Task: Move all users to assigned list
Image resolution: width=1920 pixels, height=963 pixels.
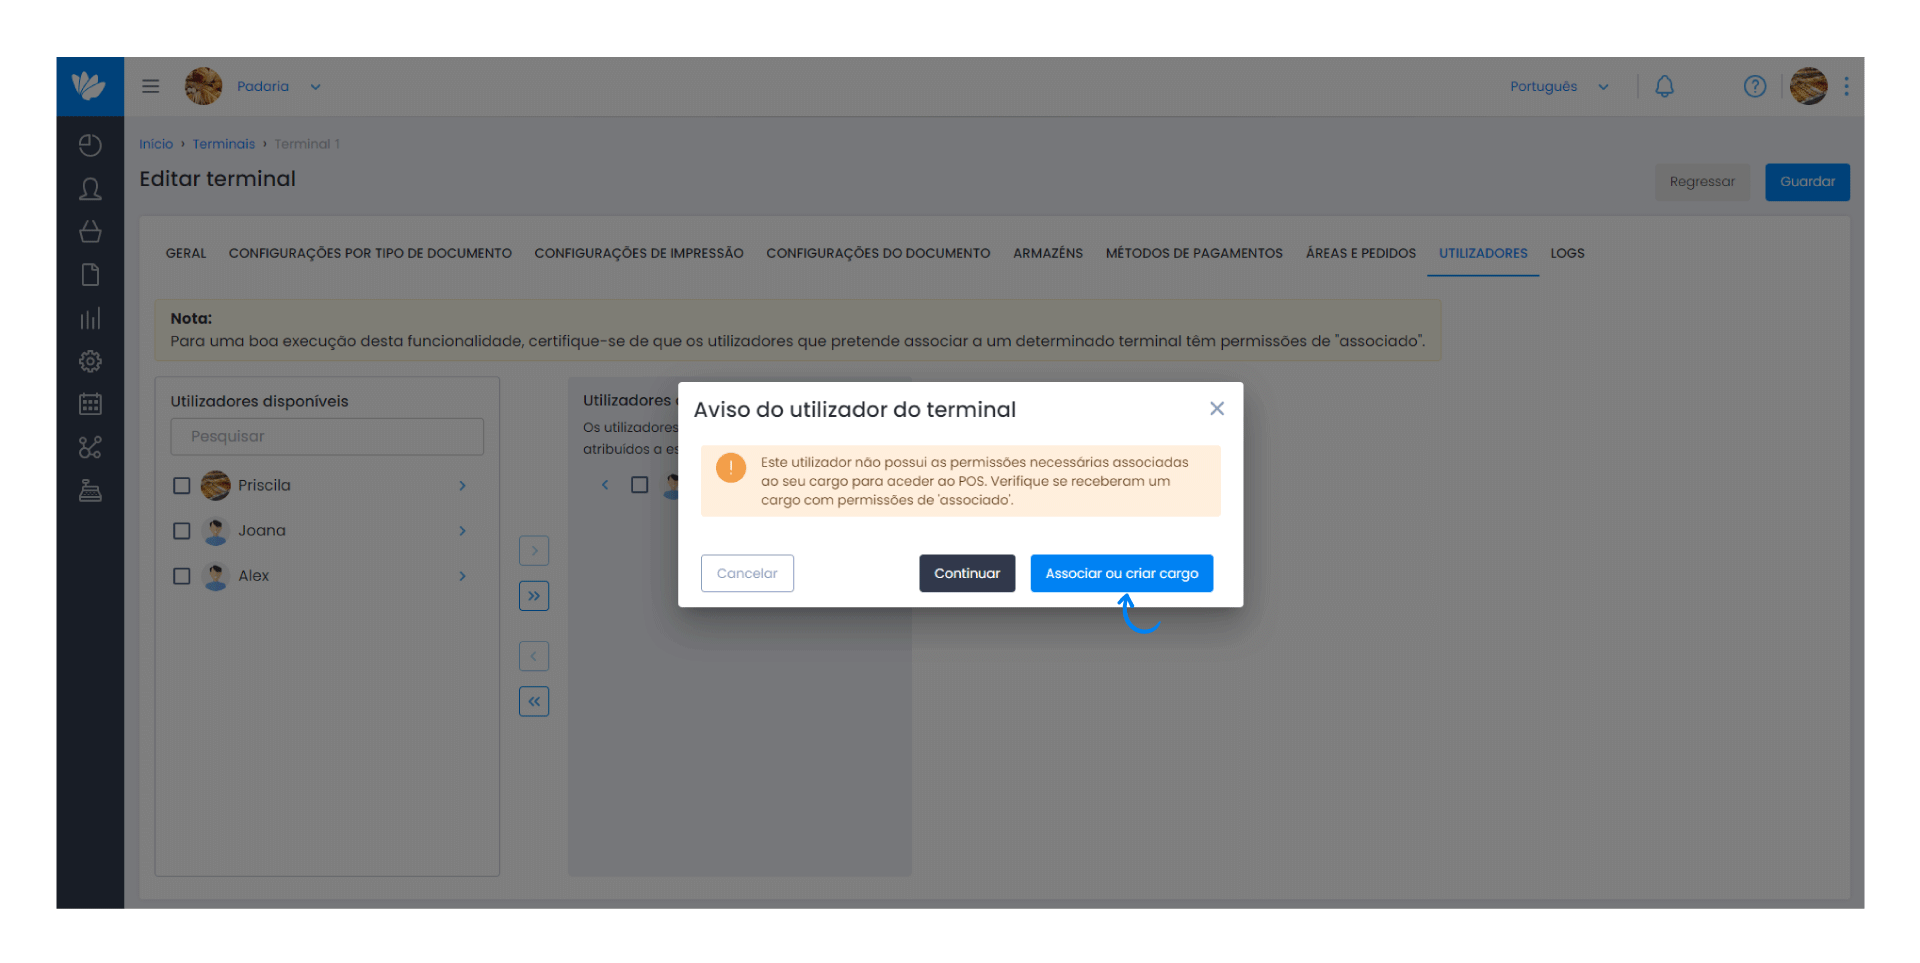Action: pyautogui.click(x=534, y=596)
